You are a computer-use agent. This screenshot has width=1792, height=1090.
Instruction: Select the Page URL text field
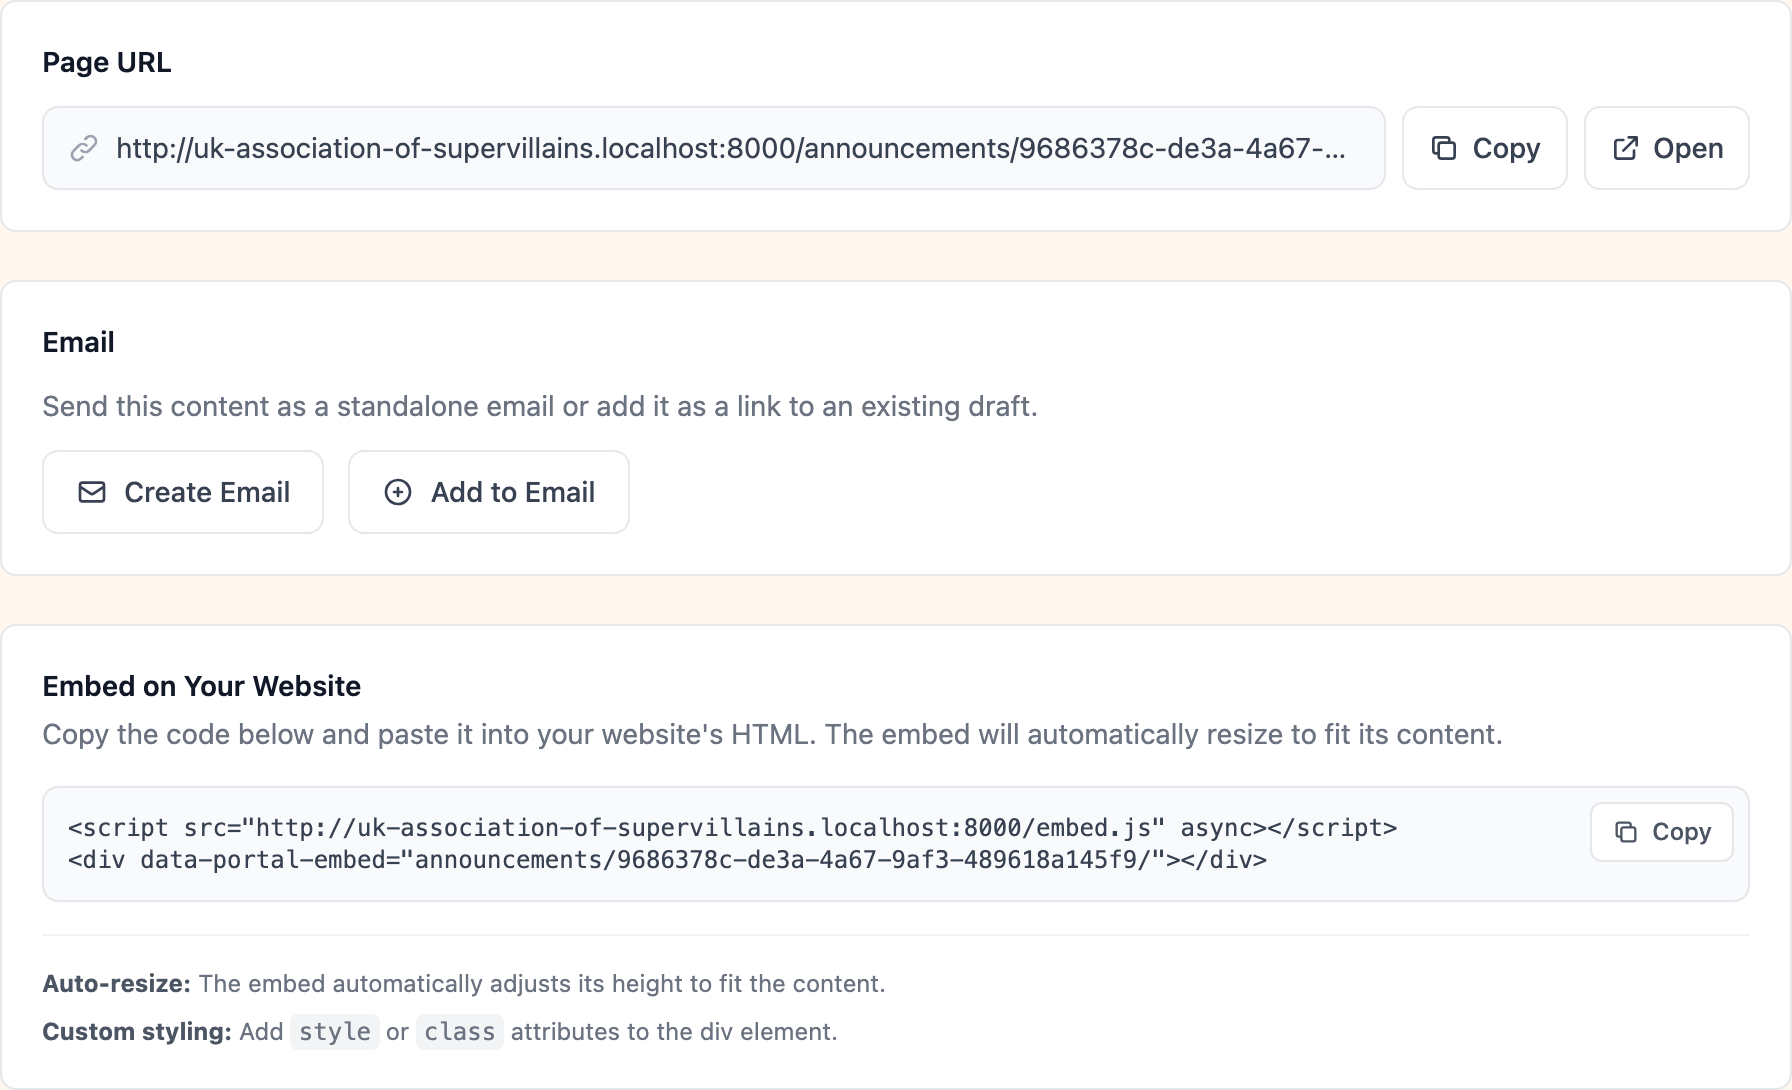click(714, 148)
